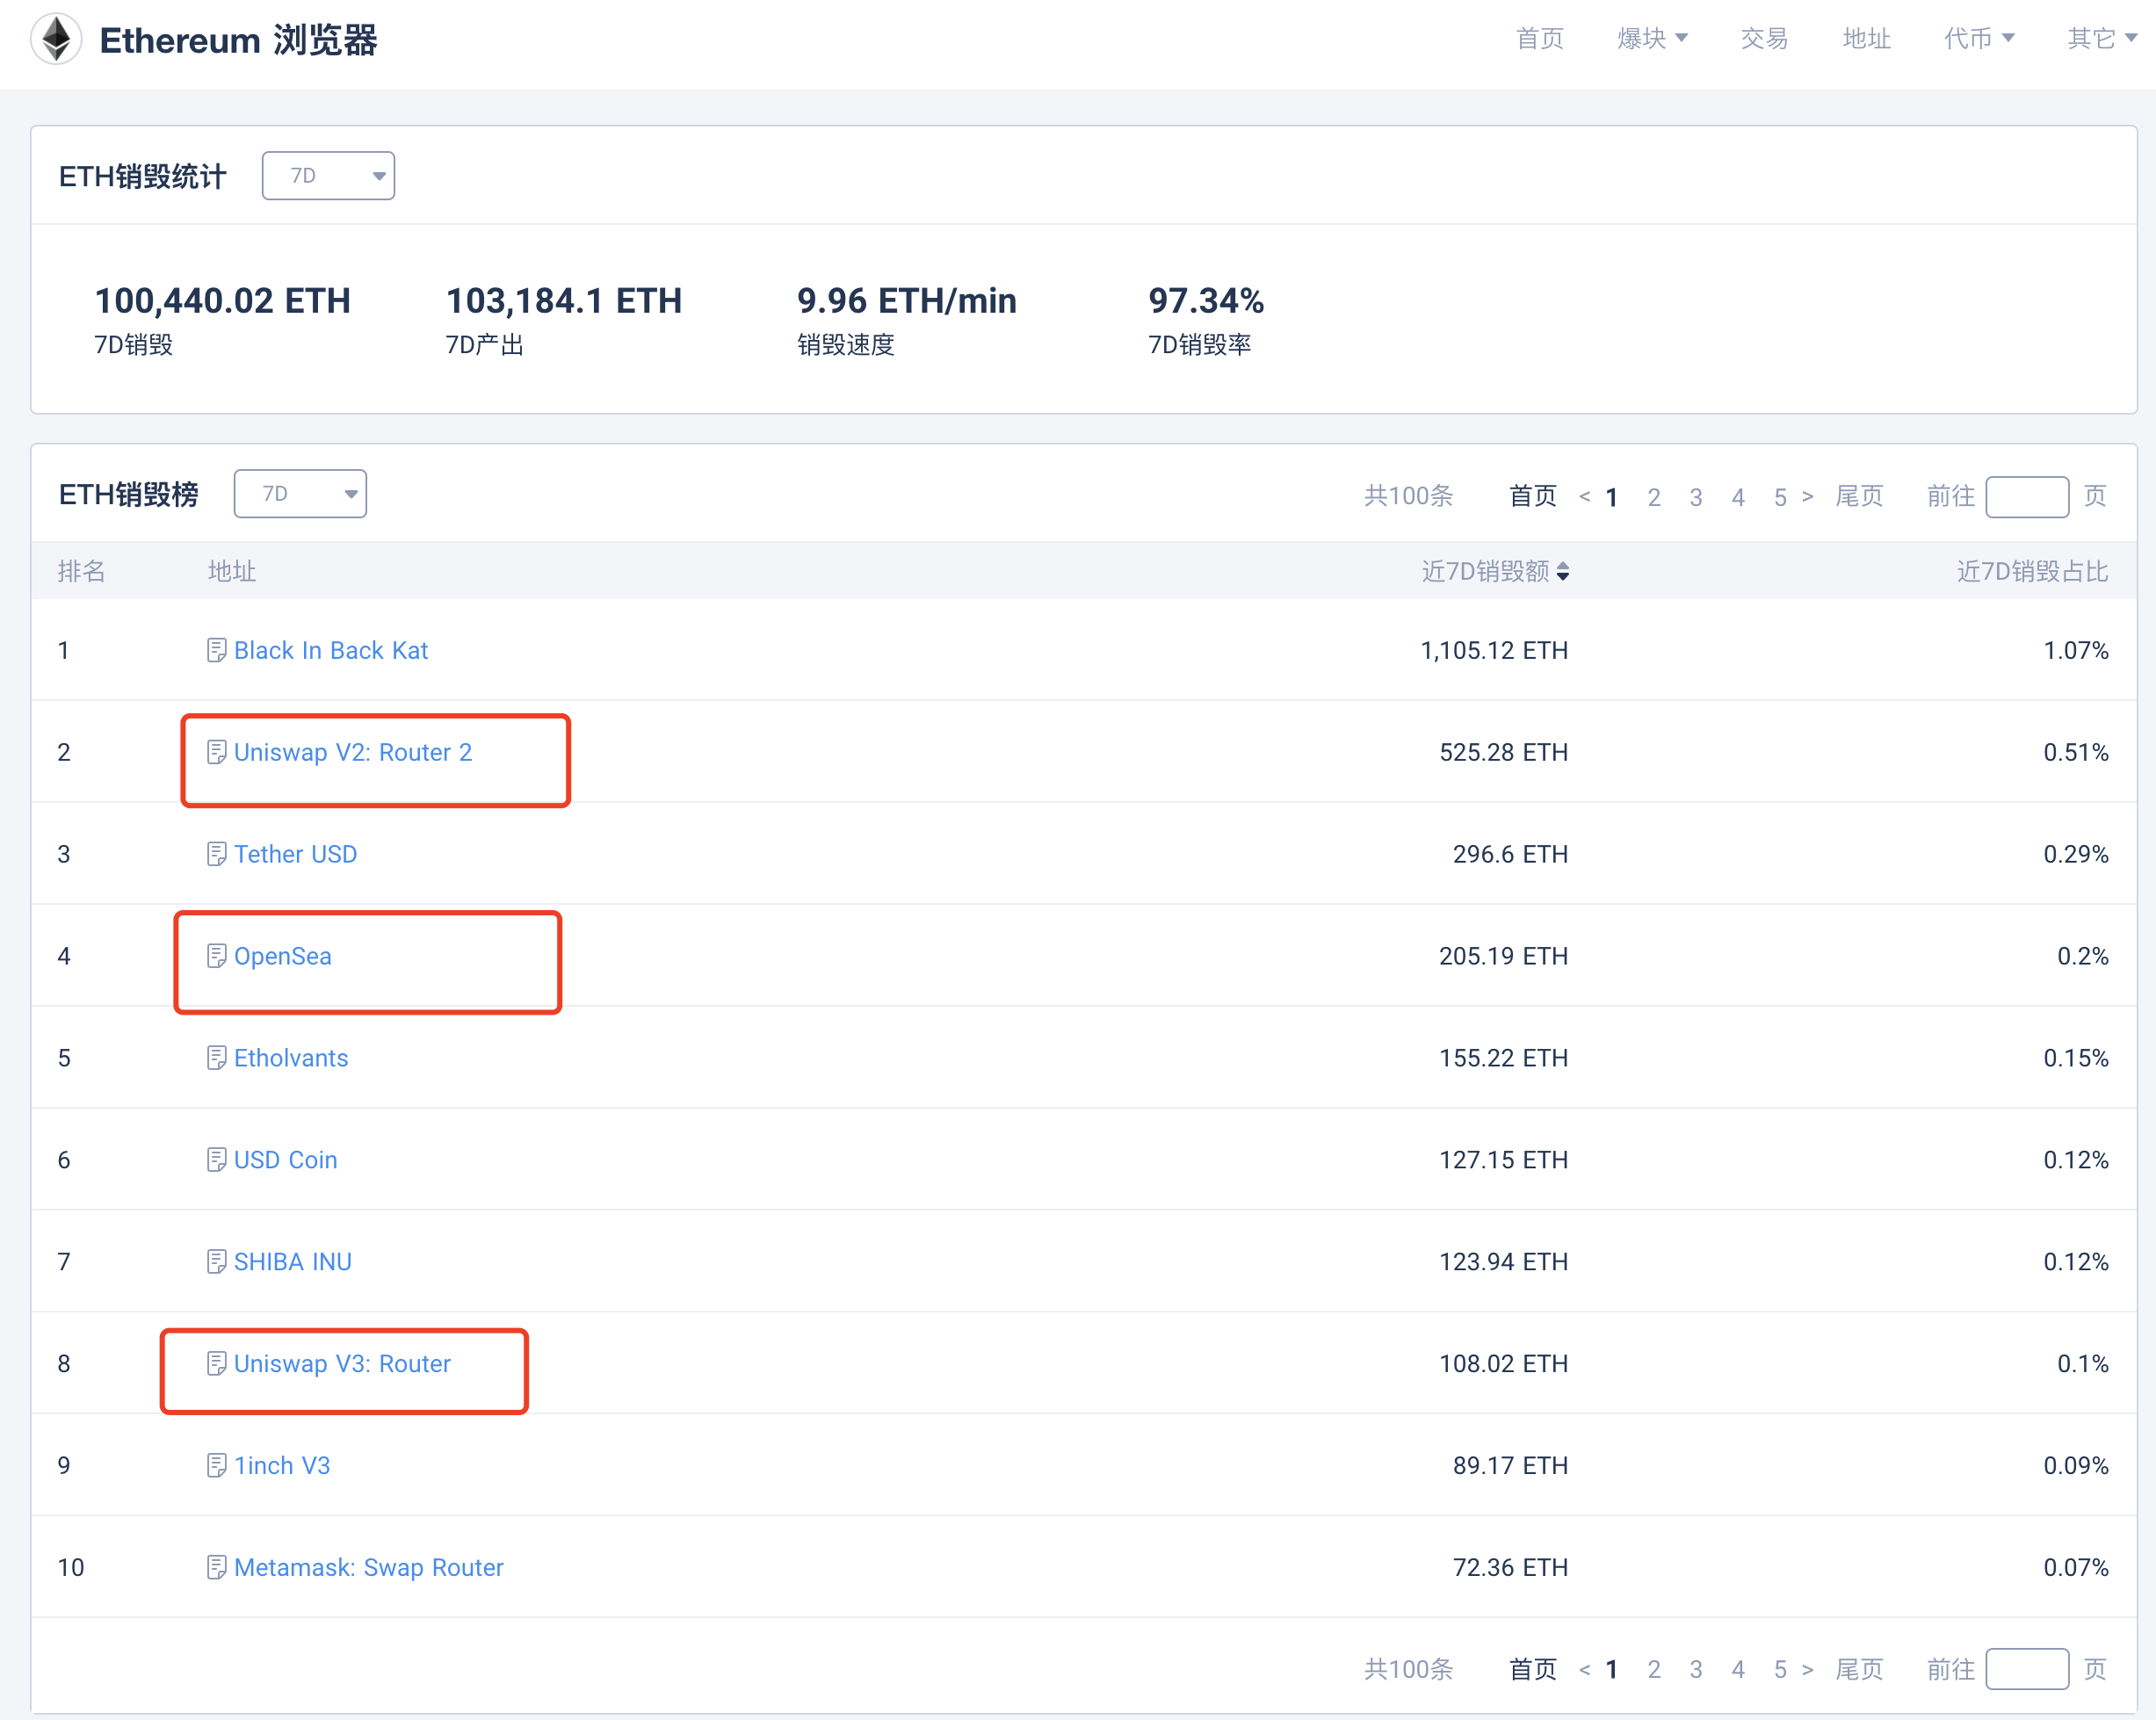Click contract icon beside SHIBA INU
This screenshot has width=2156, height=1720.
pyautogui.click(x=216, y=1263)
